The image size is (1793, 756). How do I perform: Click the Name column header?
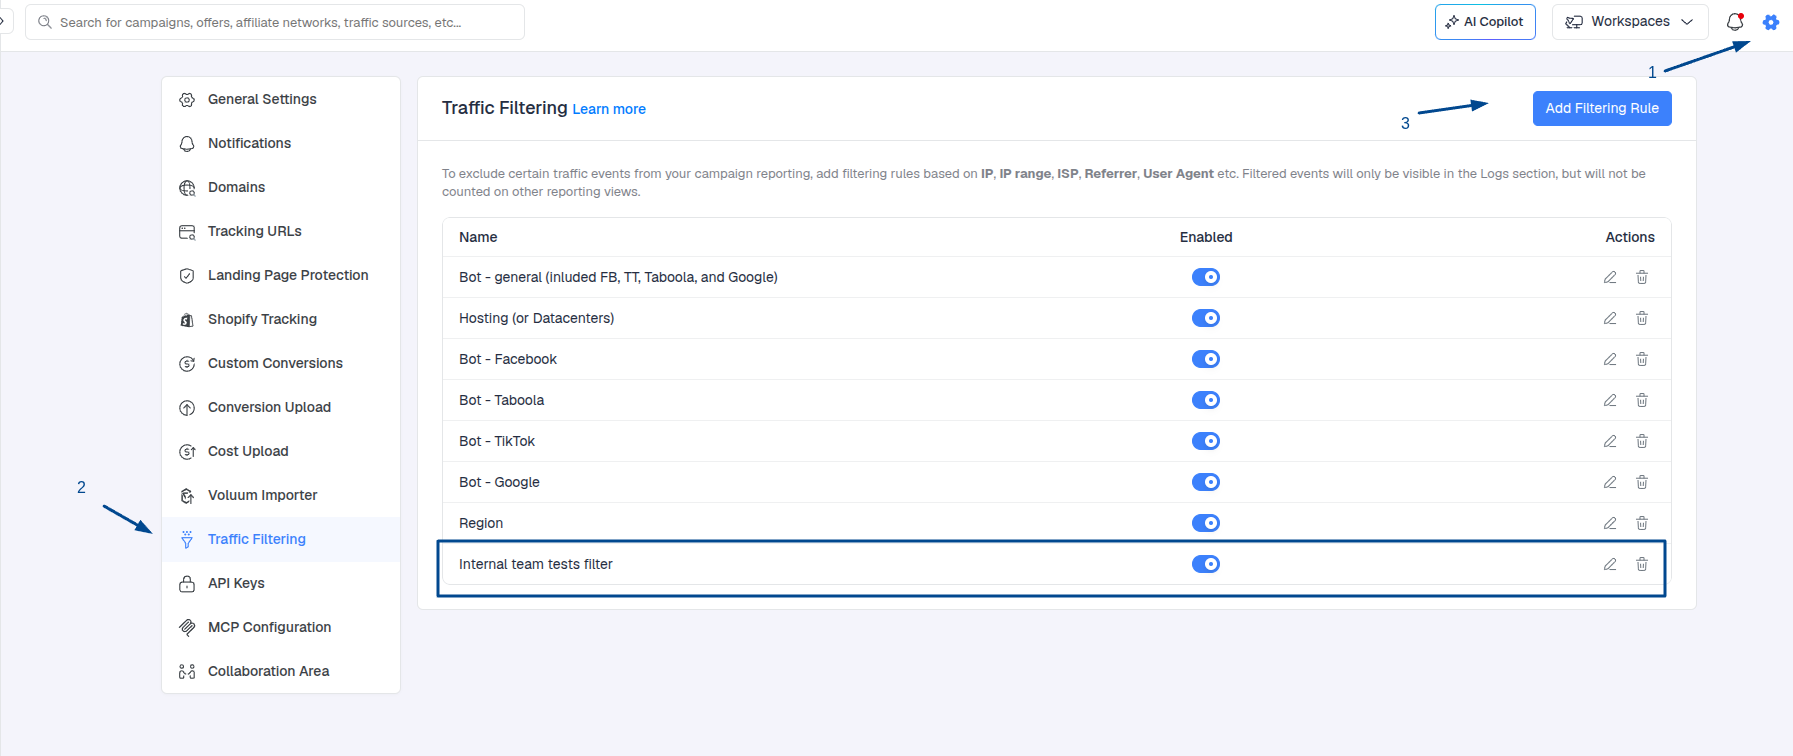tap(478, 237)
